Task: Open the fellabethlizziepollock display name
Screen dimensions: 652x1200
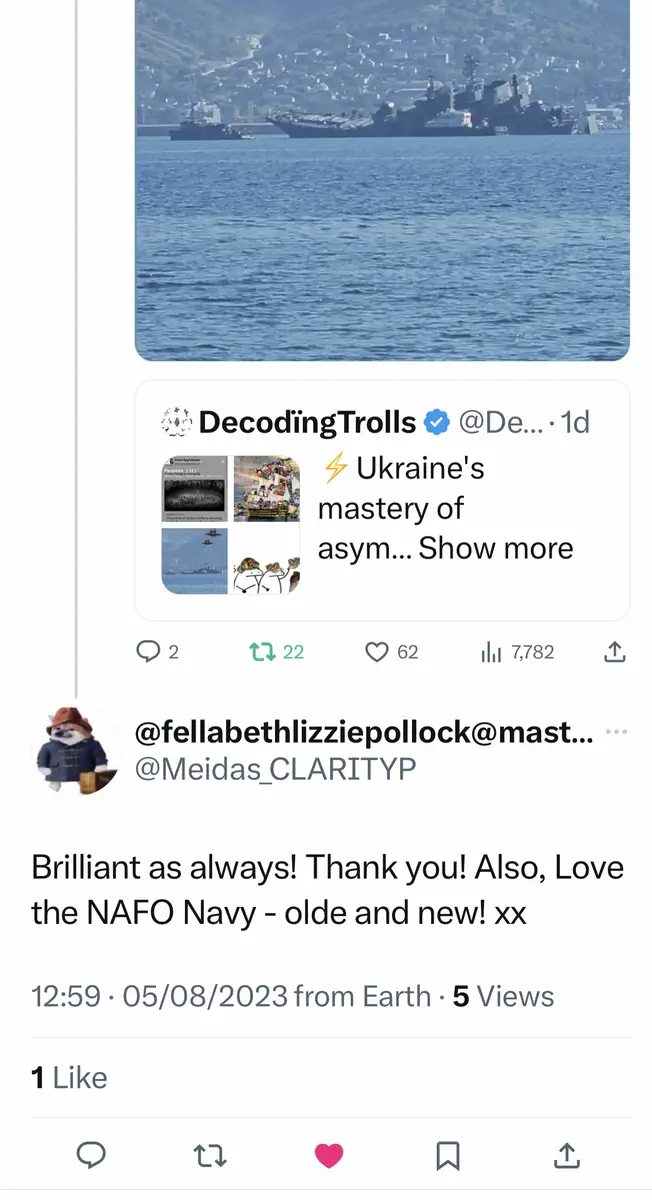Action: (x=364, y=733)
